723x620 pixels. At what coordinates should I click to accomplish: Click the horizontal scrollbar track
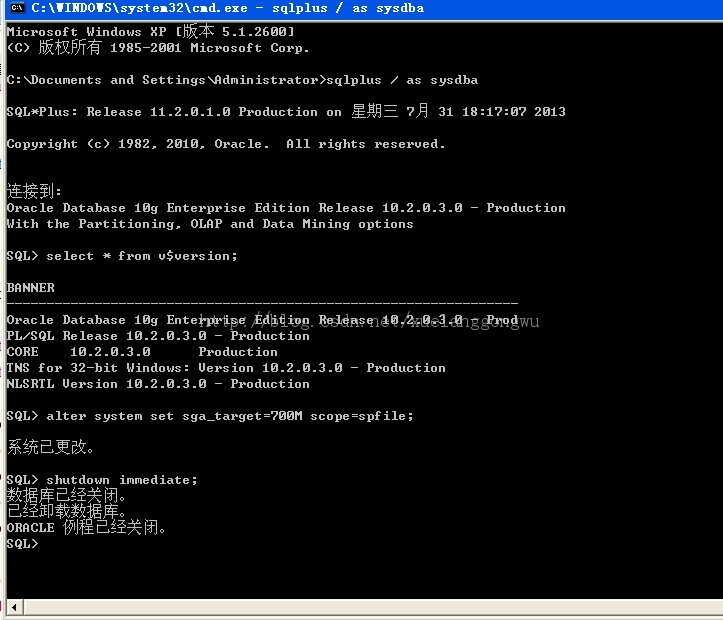click(x=373, y=607)
